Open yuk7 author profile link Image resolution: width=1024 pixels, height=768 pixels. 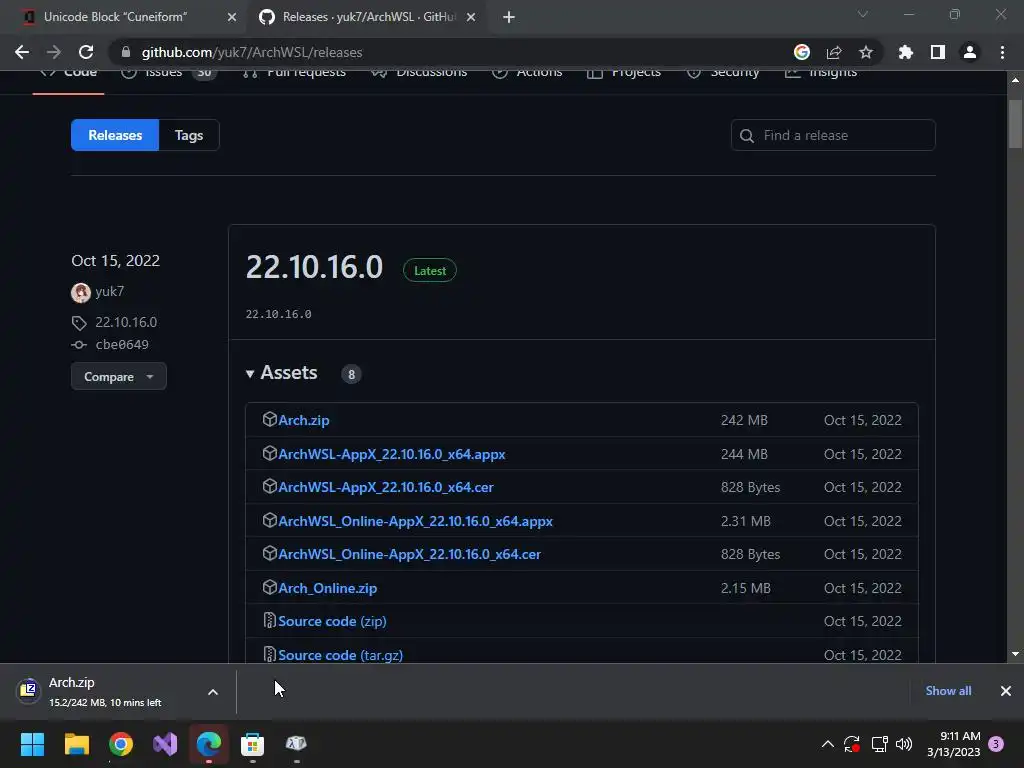pos(109,291)
